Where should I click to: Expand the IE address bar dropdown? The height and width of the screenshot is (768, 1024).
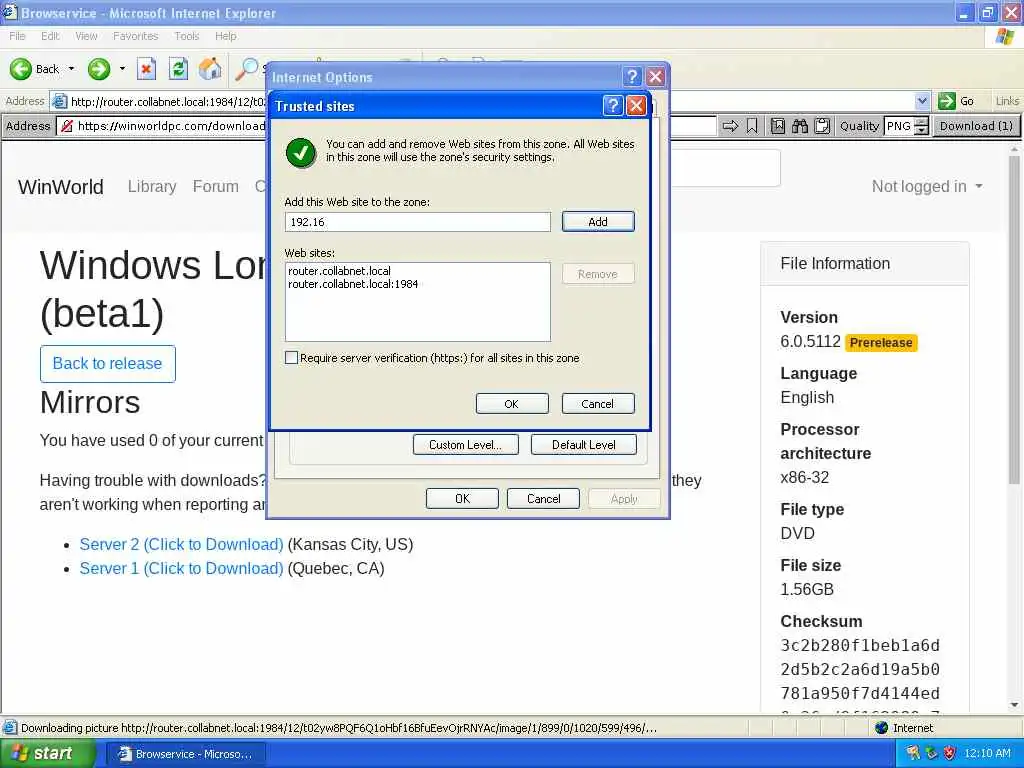921,101
